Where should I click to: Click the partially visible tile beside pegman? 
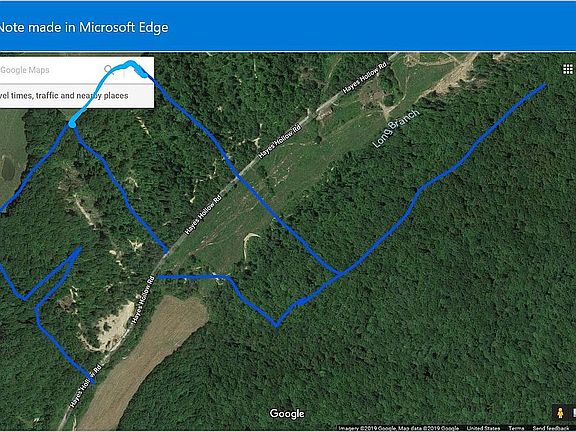point(573,413)
